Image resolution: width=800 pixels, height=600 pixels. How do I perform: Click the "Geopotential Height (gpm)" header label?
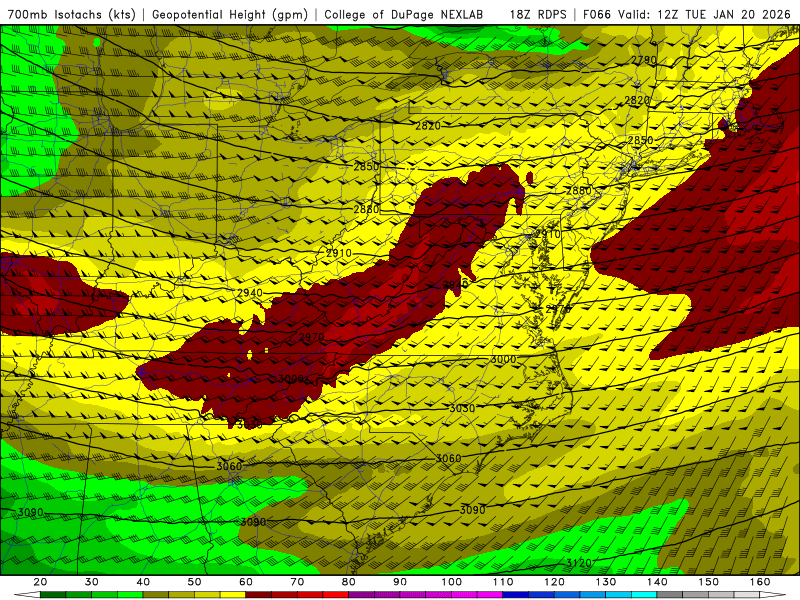pyautogui.click(x=230, y=14)
